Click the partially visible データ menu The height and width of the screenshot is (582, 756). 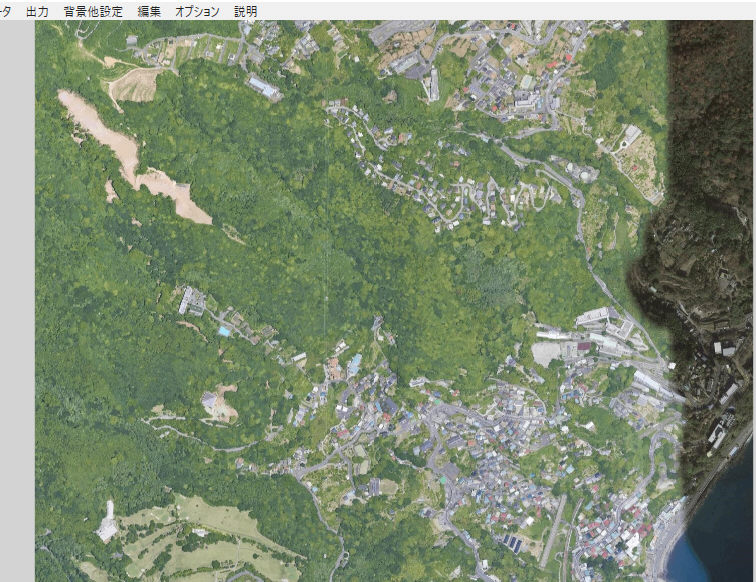pos(5,12)
